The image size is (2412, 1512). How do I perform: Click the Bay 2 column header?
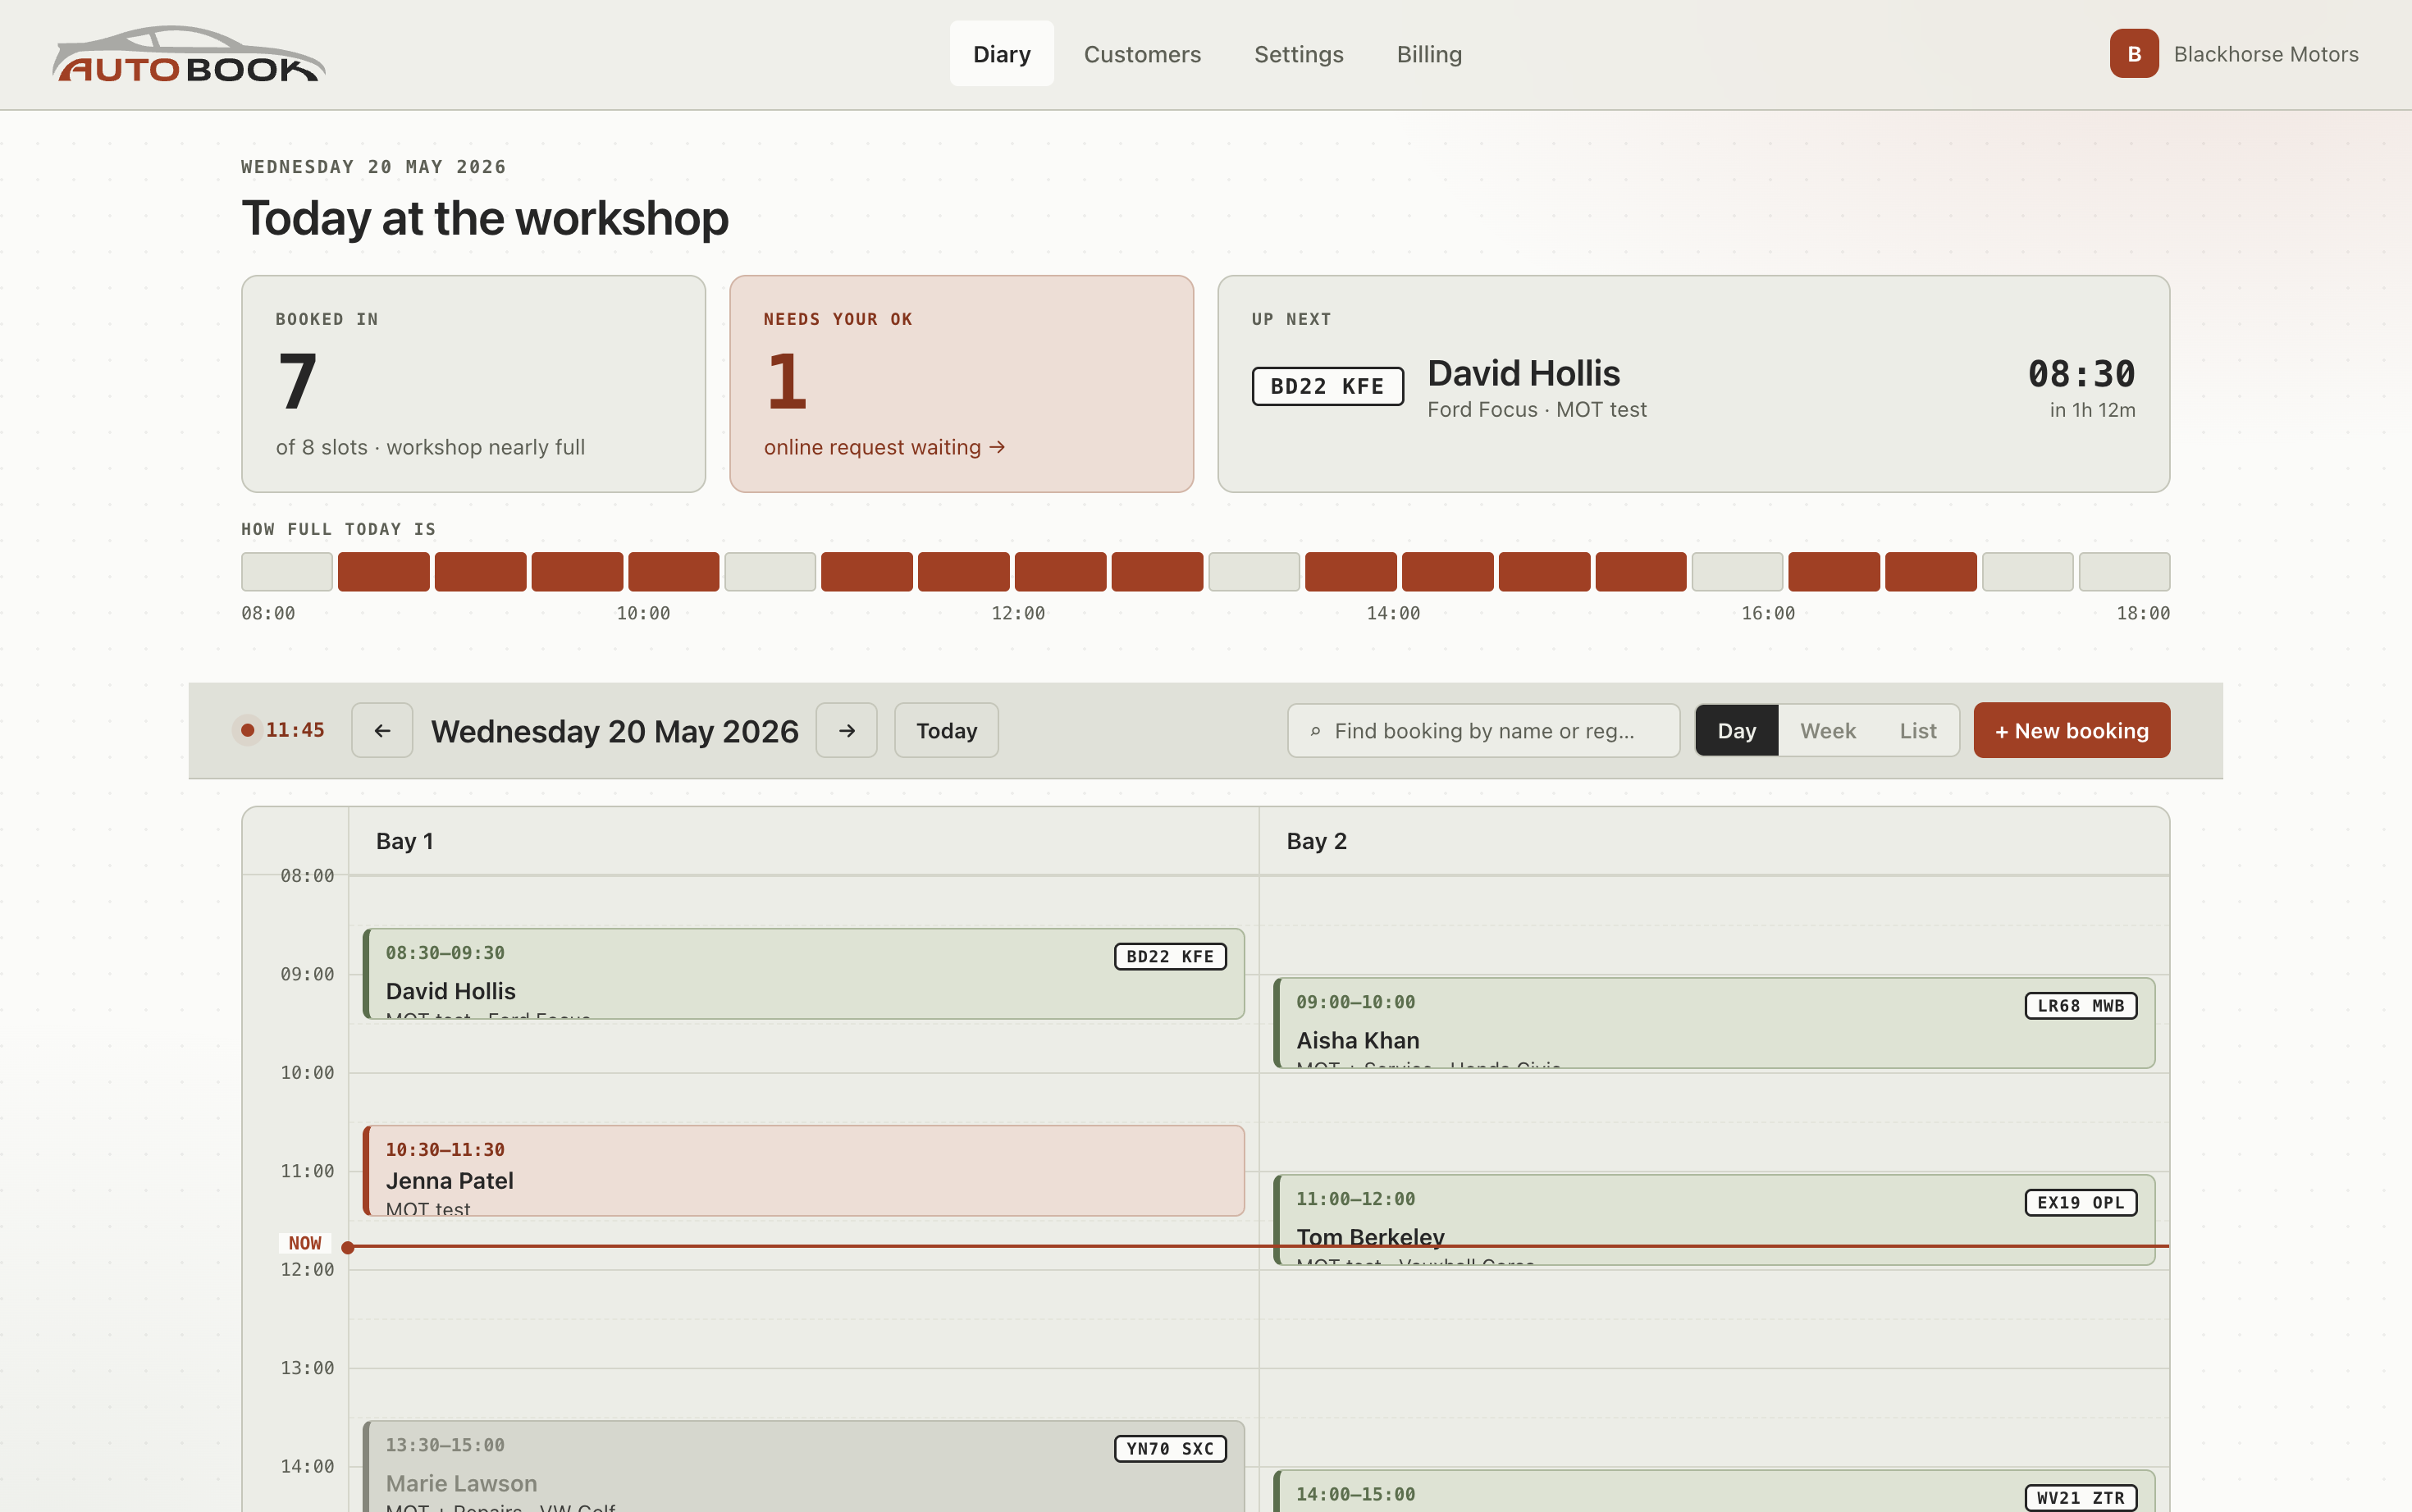point(1715,841)
